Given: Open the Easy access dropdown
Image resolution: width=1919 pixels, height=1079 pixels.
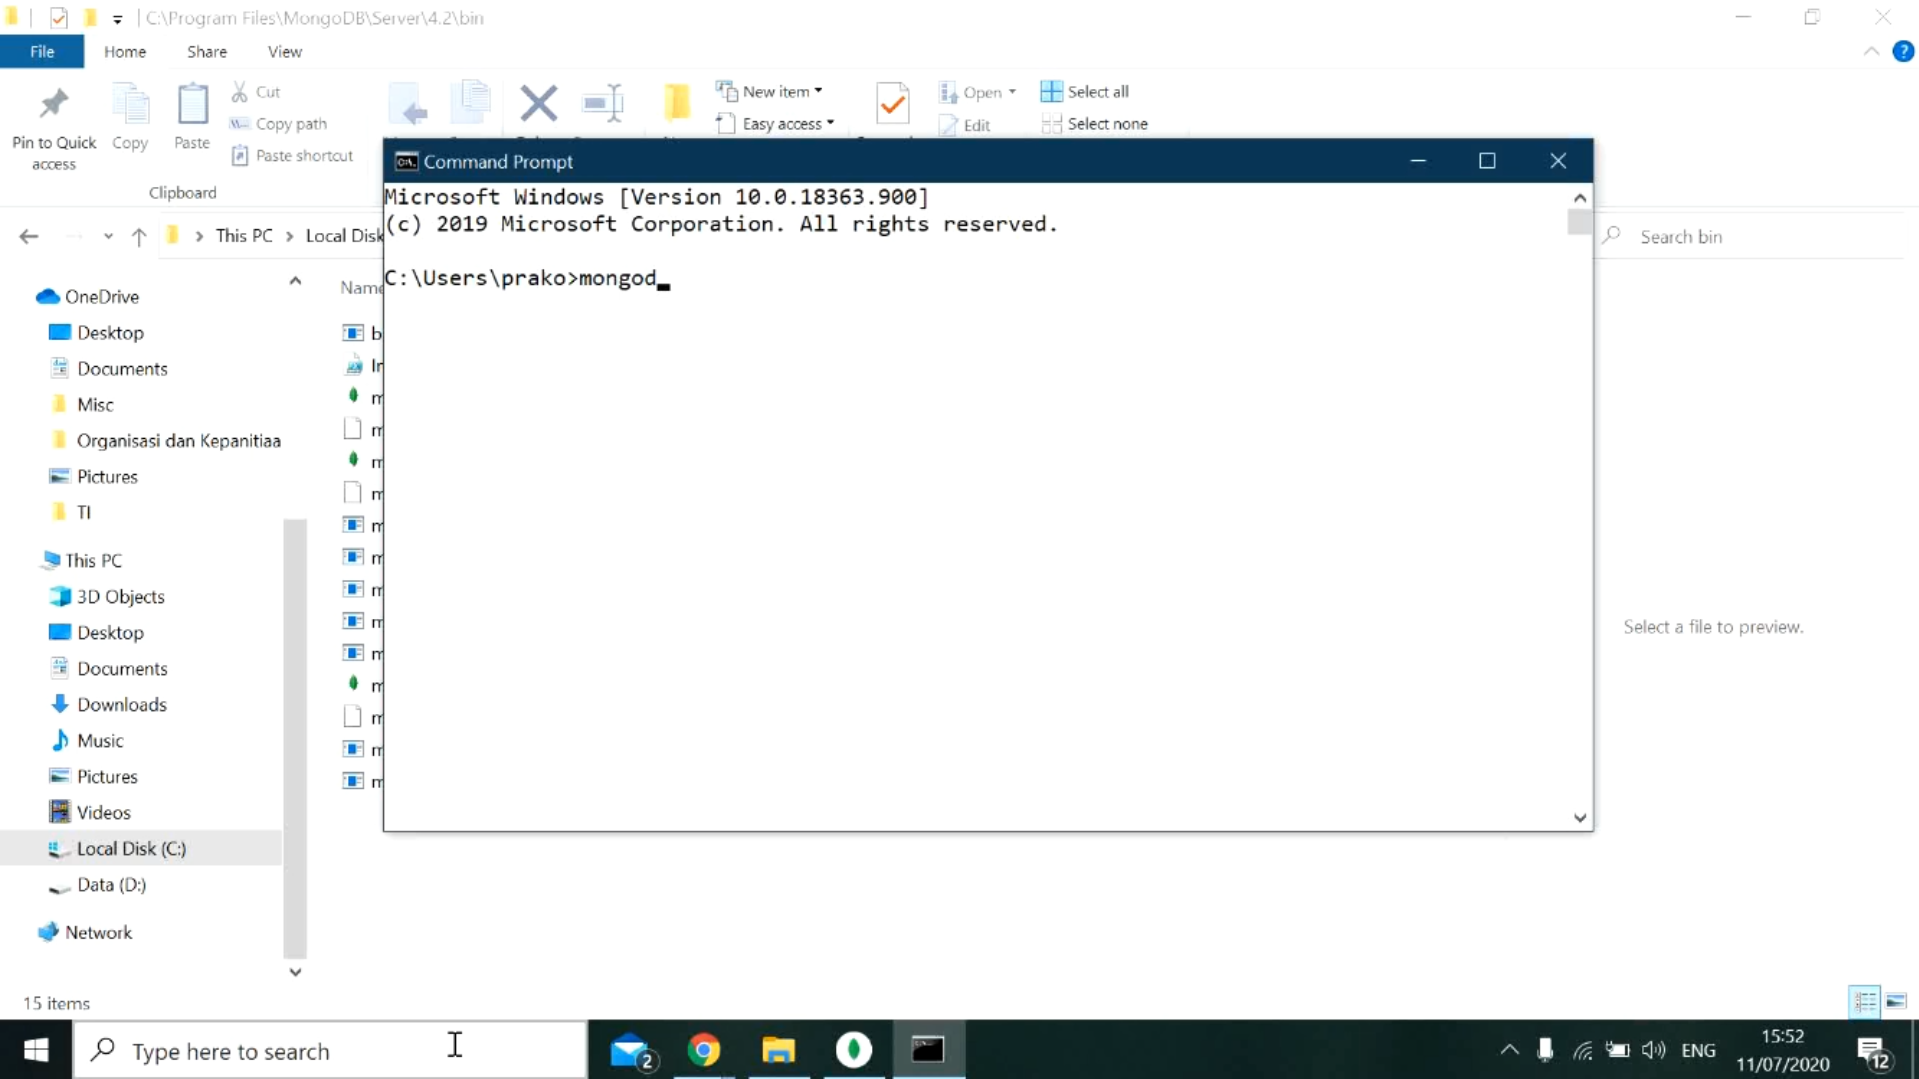Looking at the screenshot, I should (x=778, y=123).
